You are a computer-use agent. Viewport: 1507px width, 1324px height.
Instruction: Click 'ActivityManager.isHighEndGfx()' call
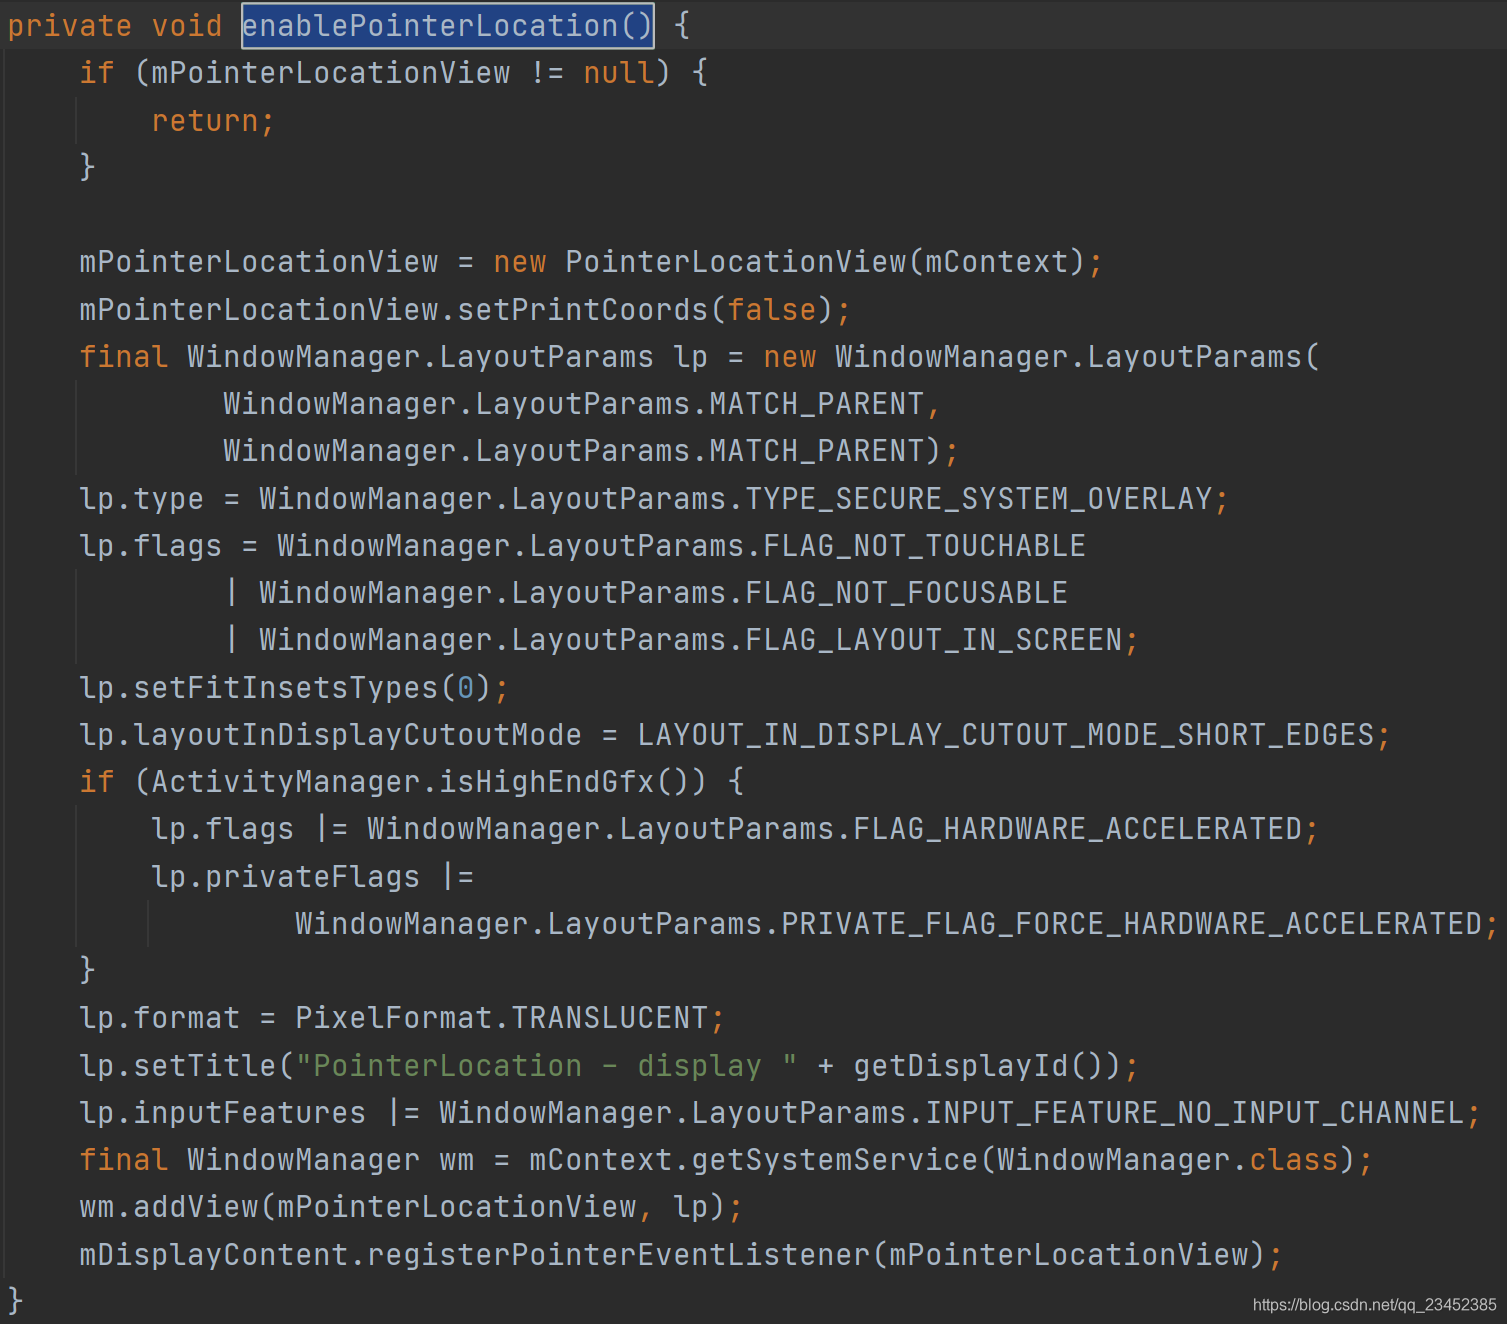420,781
